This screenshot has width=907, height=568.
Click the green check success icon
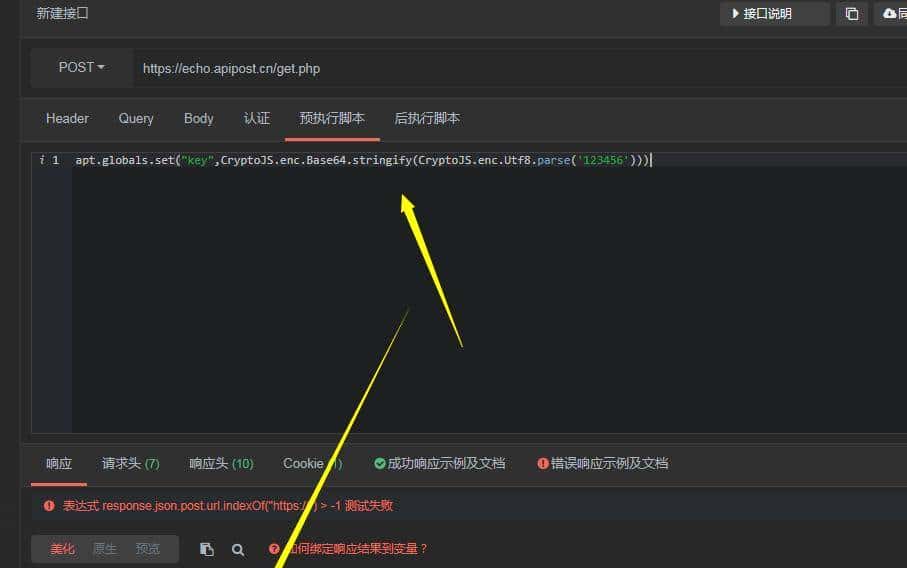click(380, 463)
